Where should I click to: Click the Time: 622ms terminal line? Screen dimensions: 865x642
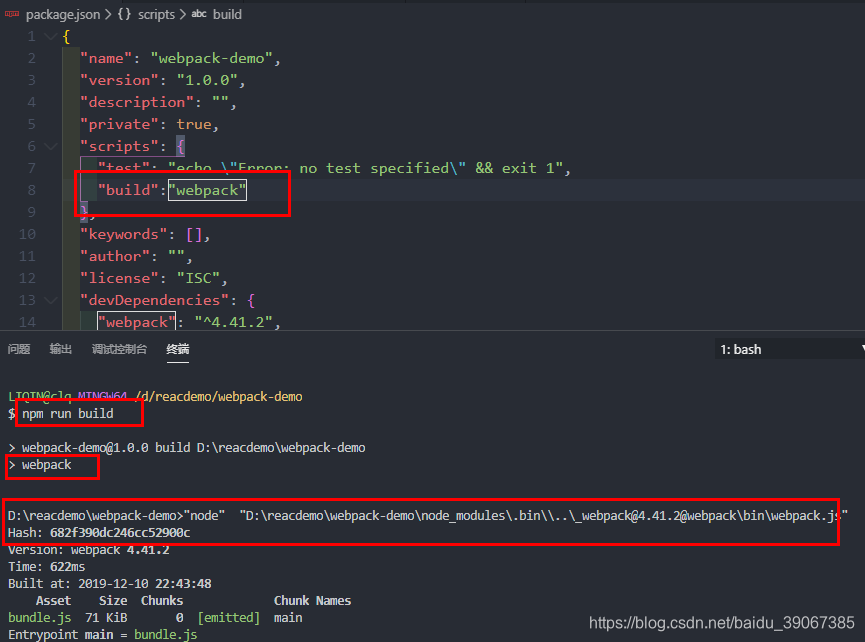tap(46, 567)
